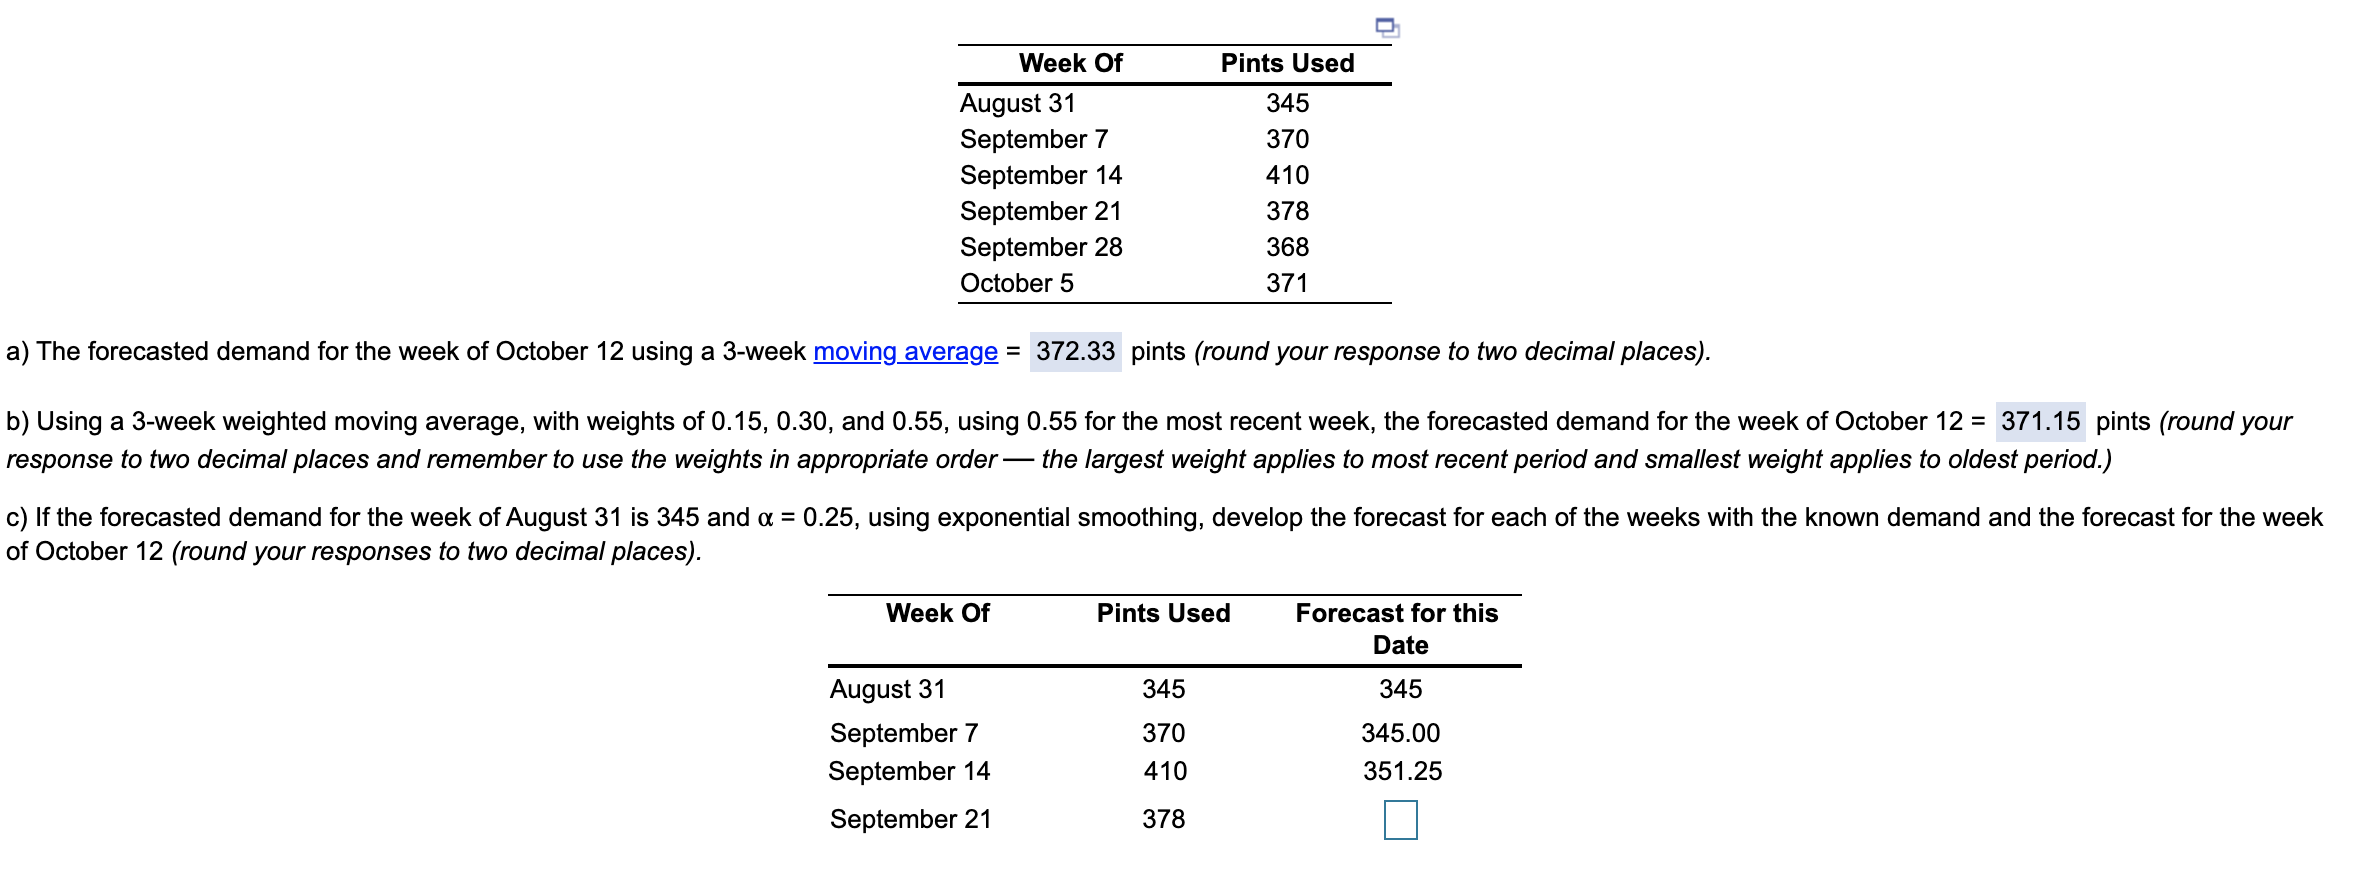
Task: Select the 345 forecast for August 31
Action: [1400, 687]
